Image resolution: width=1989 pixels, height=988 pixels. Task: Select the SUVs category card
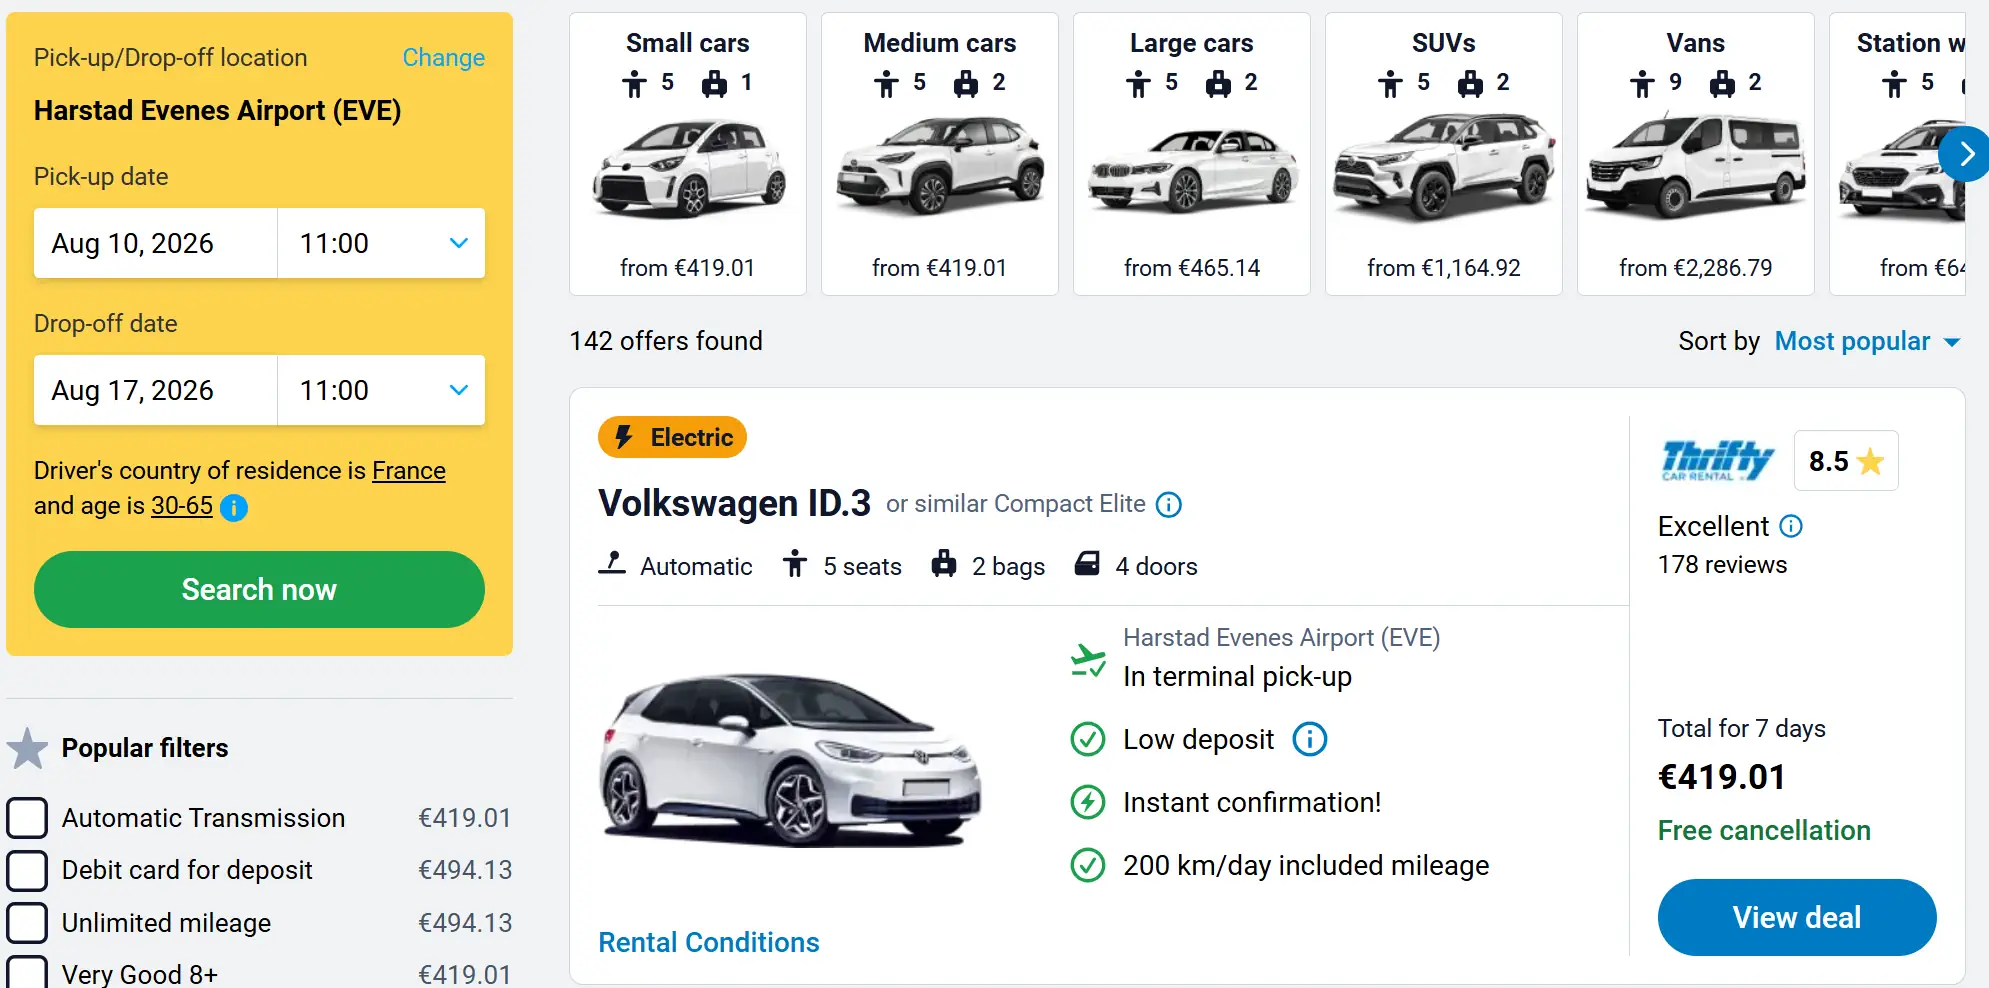tap(1443, 154)
